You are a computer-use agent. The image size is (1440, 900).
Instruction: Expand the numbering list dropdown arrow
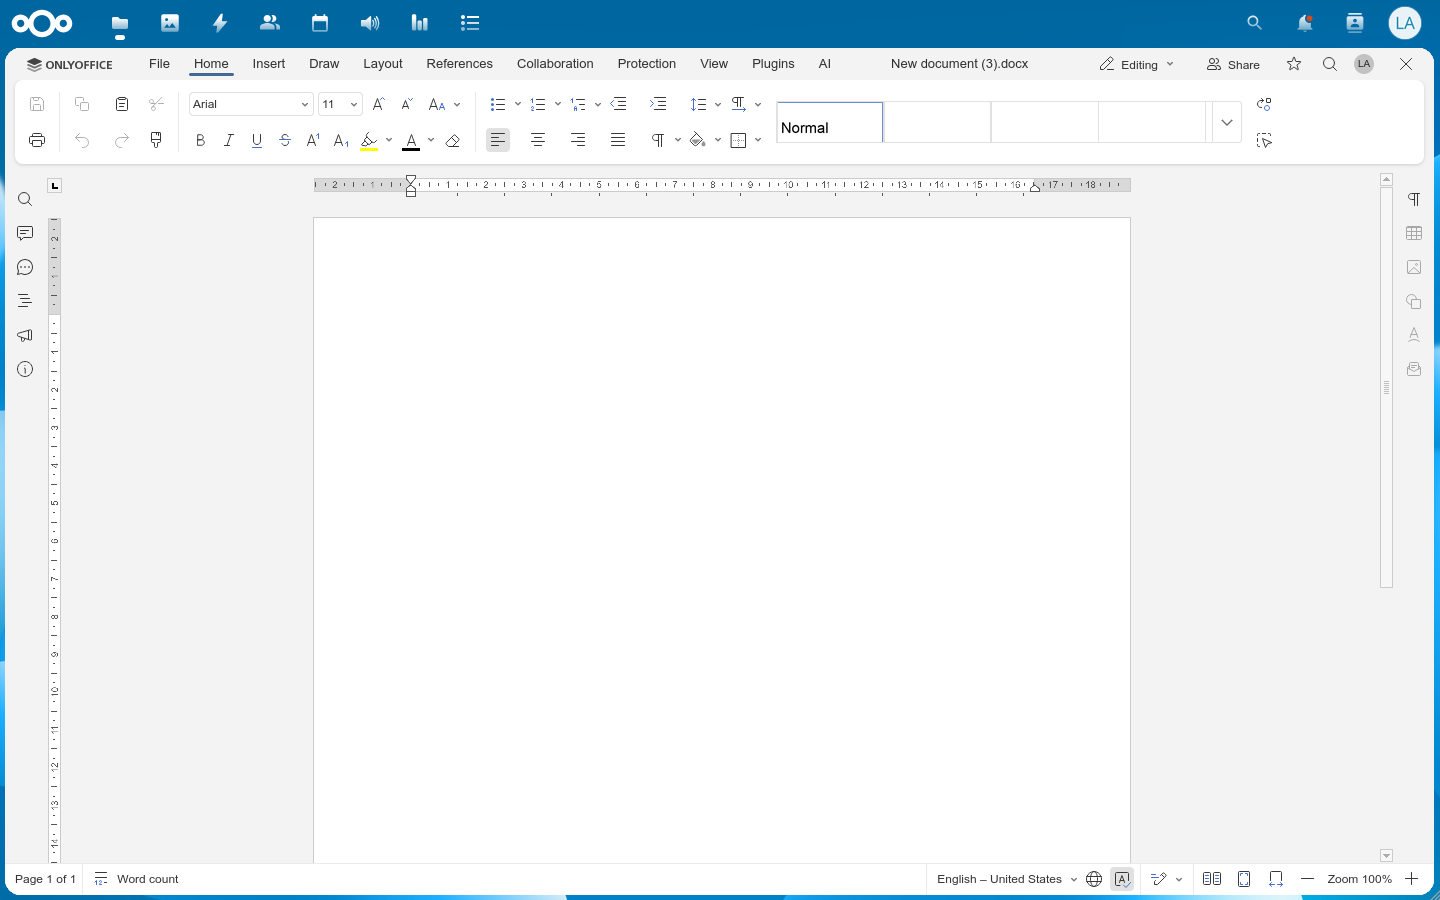pos(557,104)
